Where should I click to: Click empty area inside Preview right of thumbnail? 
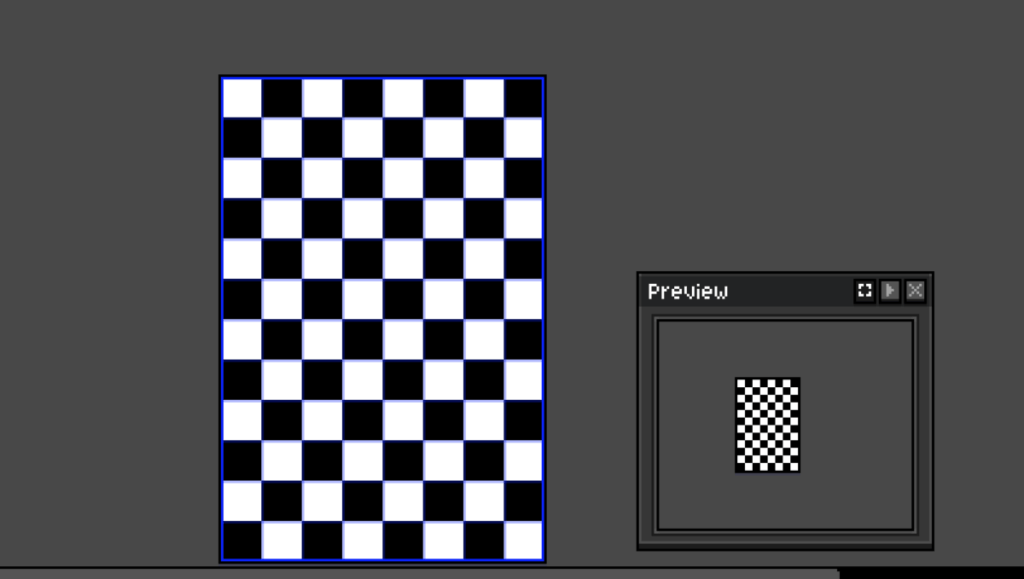(855, 424)
